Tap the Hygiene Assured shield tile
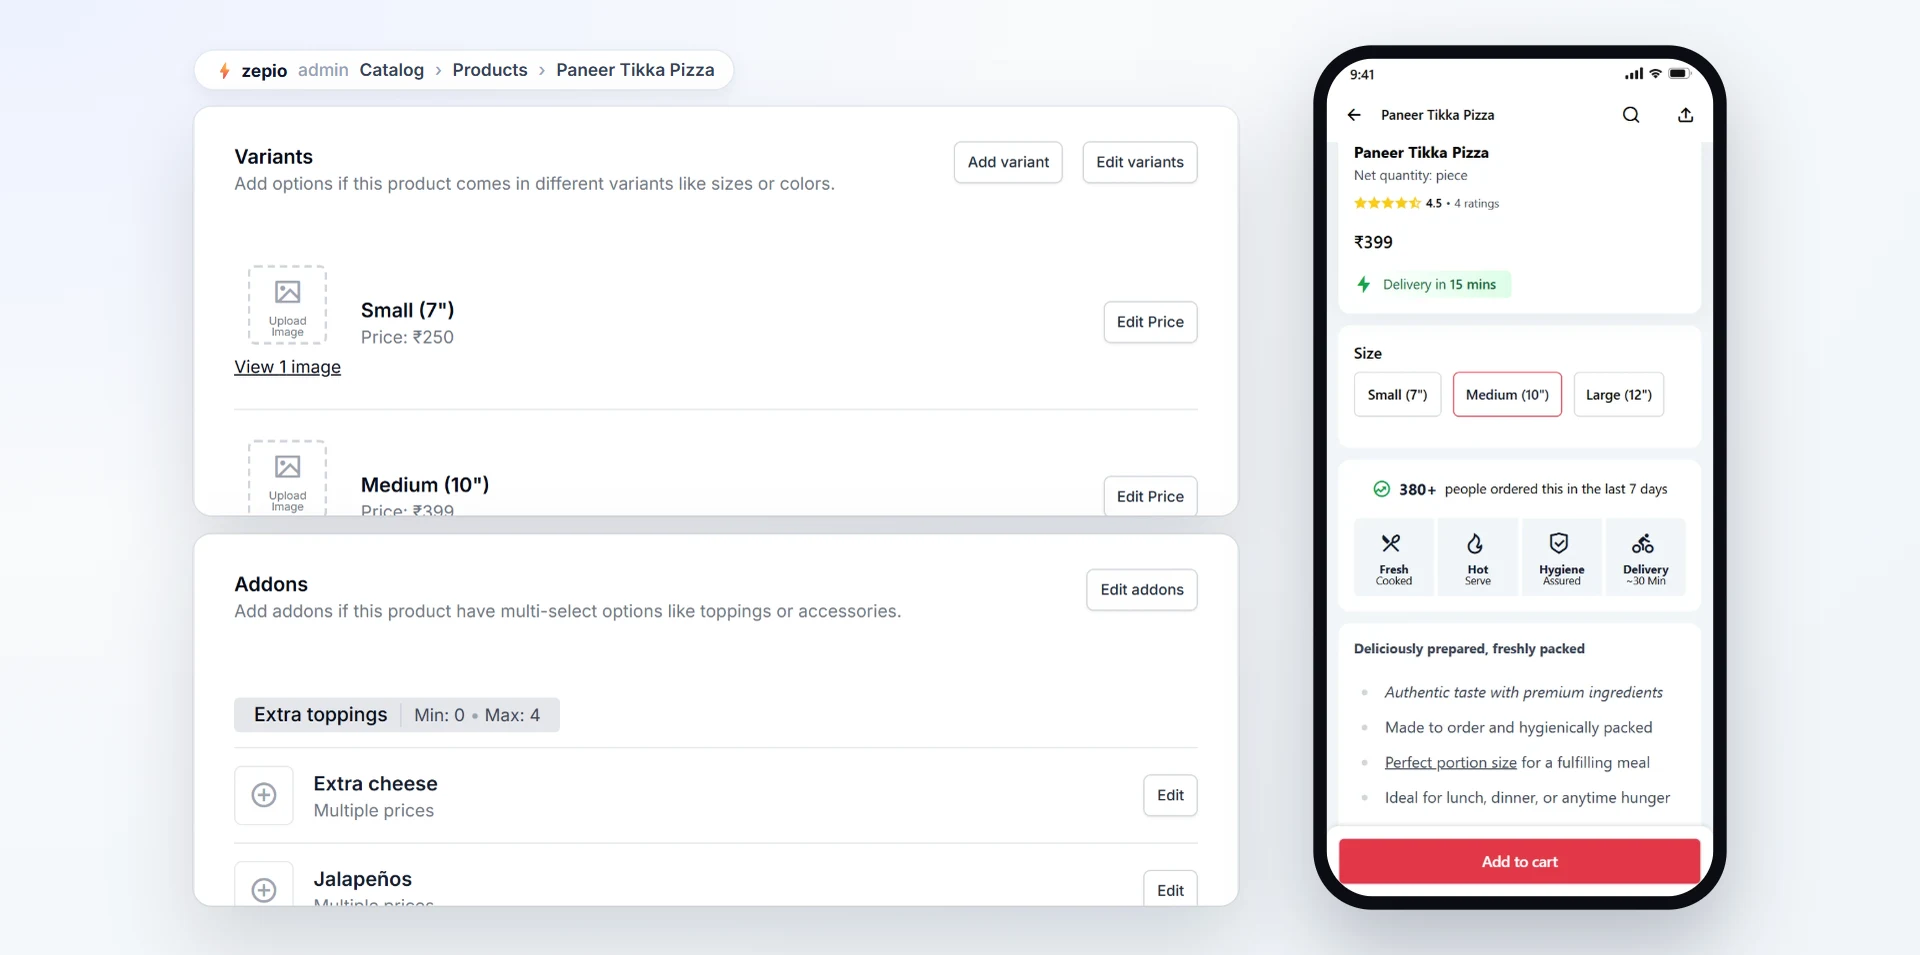This screenshot has width=1920, height=955. tap(1561, 557)
